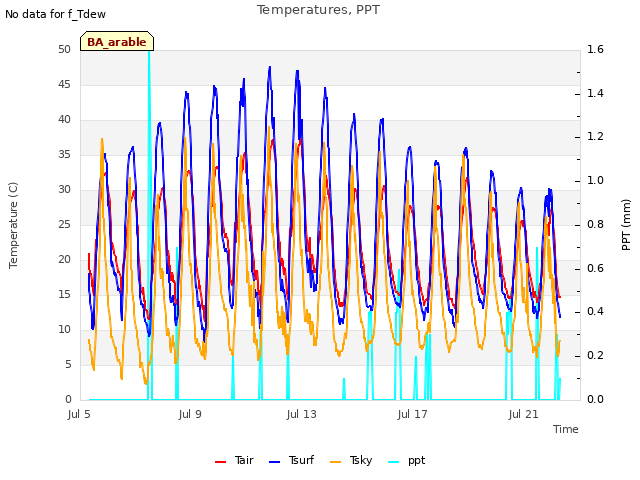The width and height of the screenshot is (640, 480).
Task: Click the chart title Temperatures, PPT
Action: coord(318,10)
